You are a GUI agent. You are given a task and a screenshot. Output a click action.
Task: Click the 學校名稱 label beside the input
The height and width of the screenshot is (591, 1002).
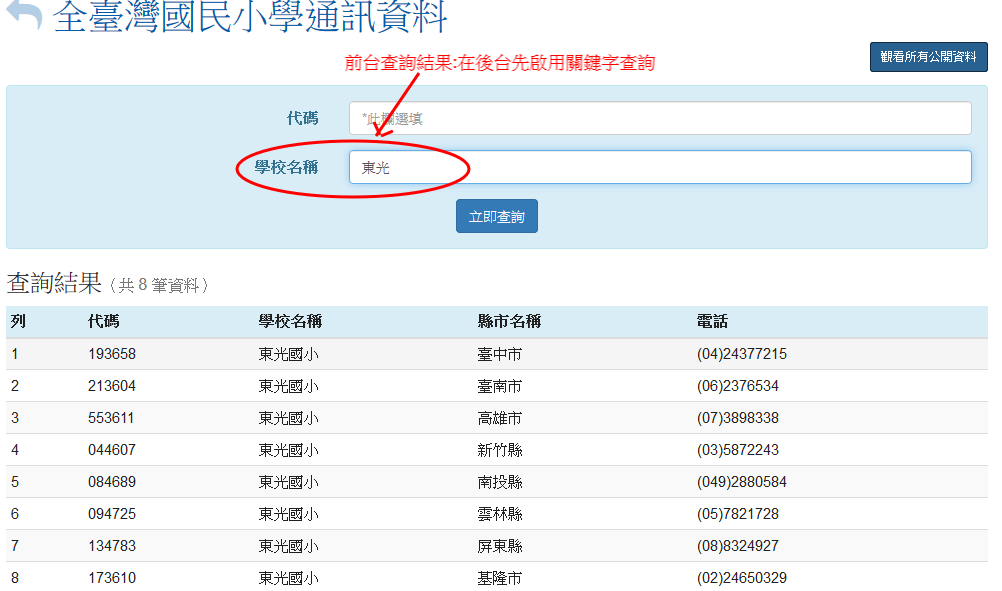point(286,167)
